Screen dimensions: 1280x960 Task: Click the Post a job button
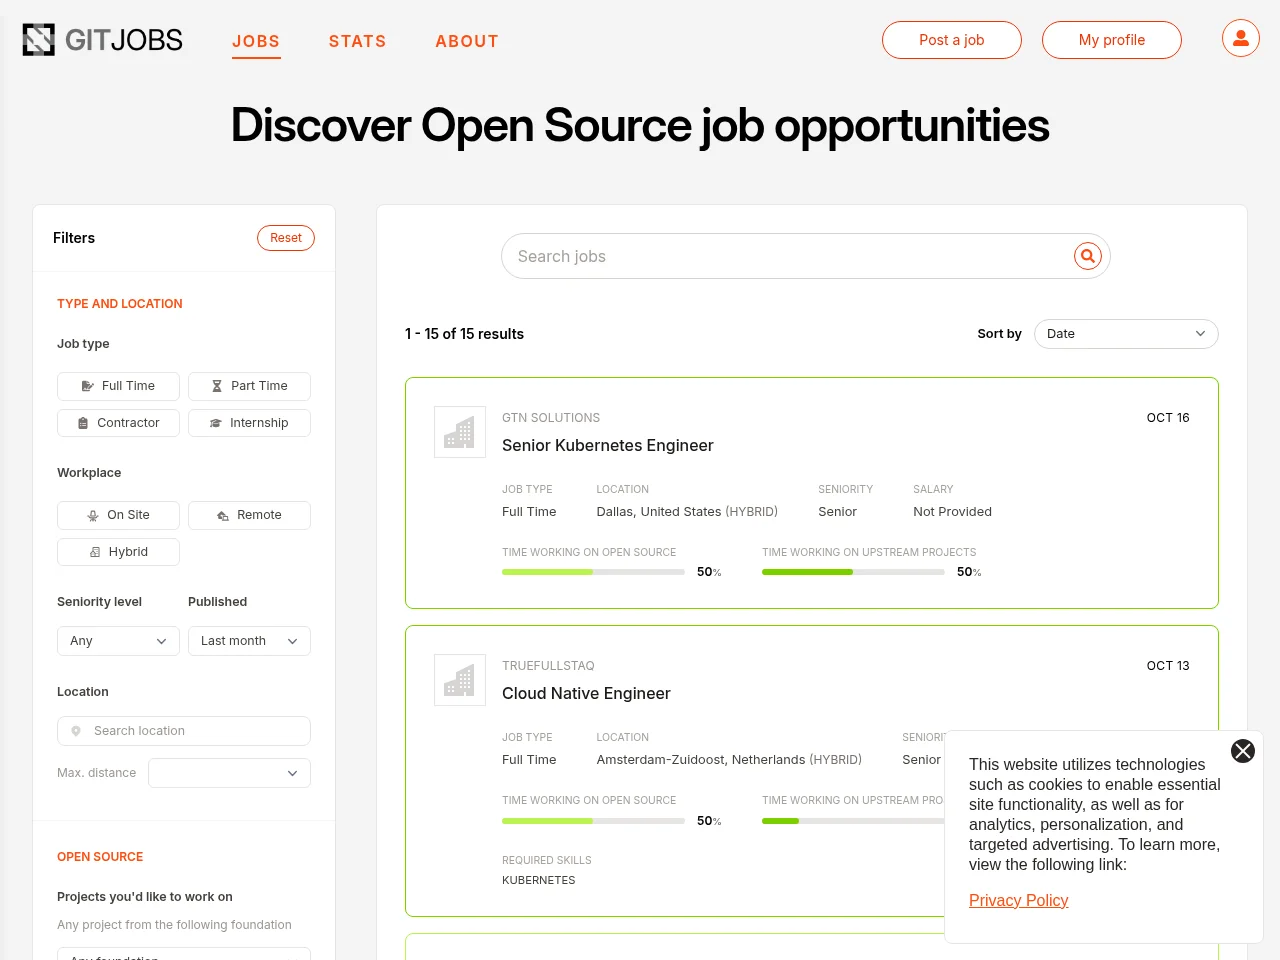[952, 40]
